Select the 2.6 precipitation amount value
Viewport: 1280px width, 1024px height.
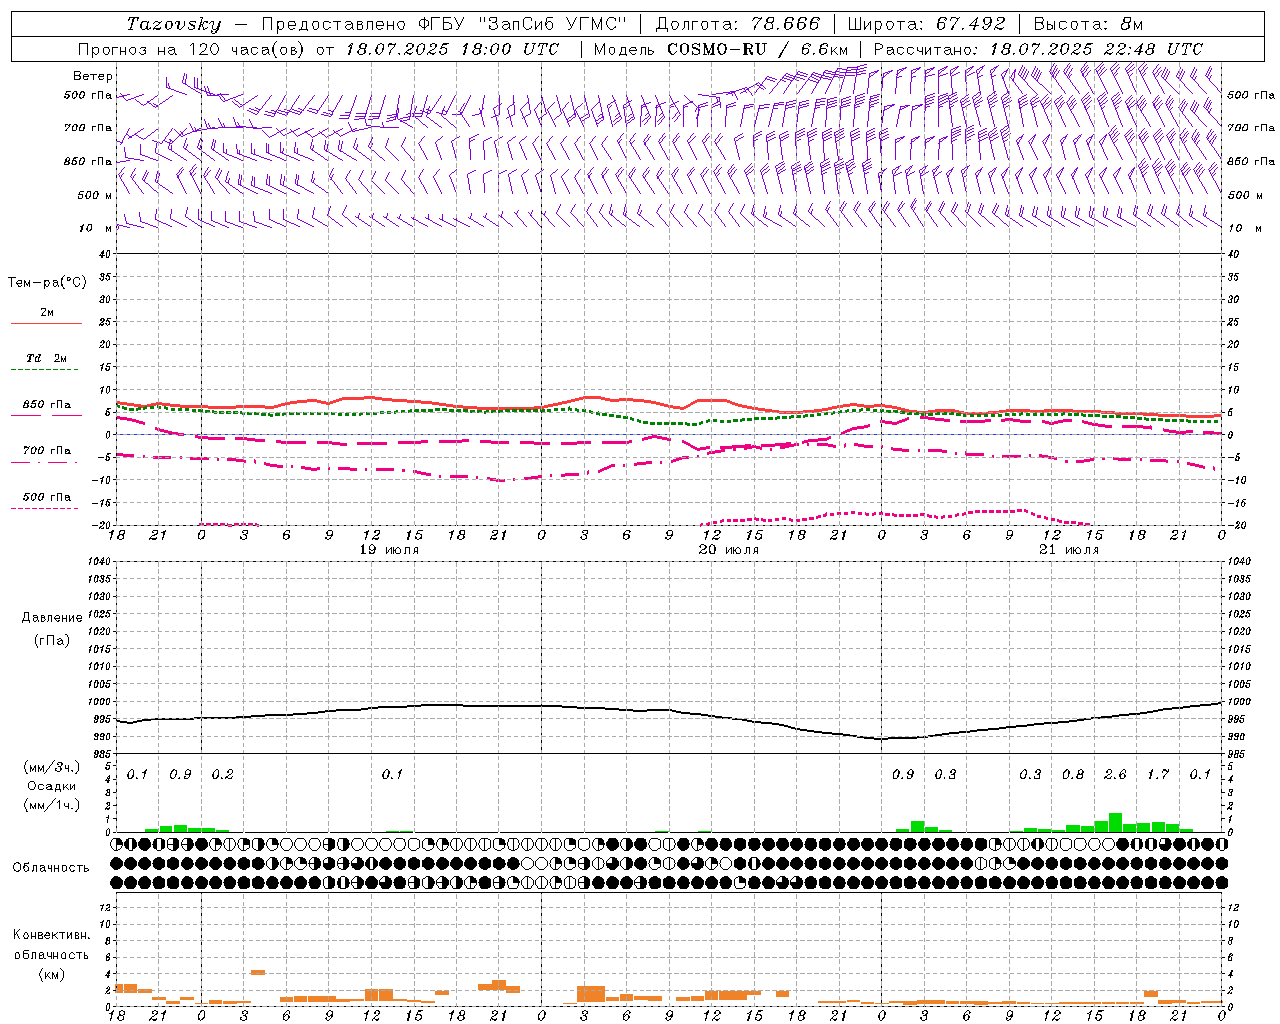(1115, 775)
